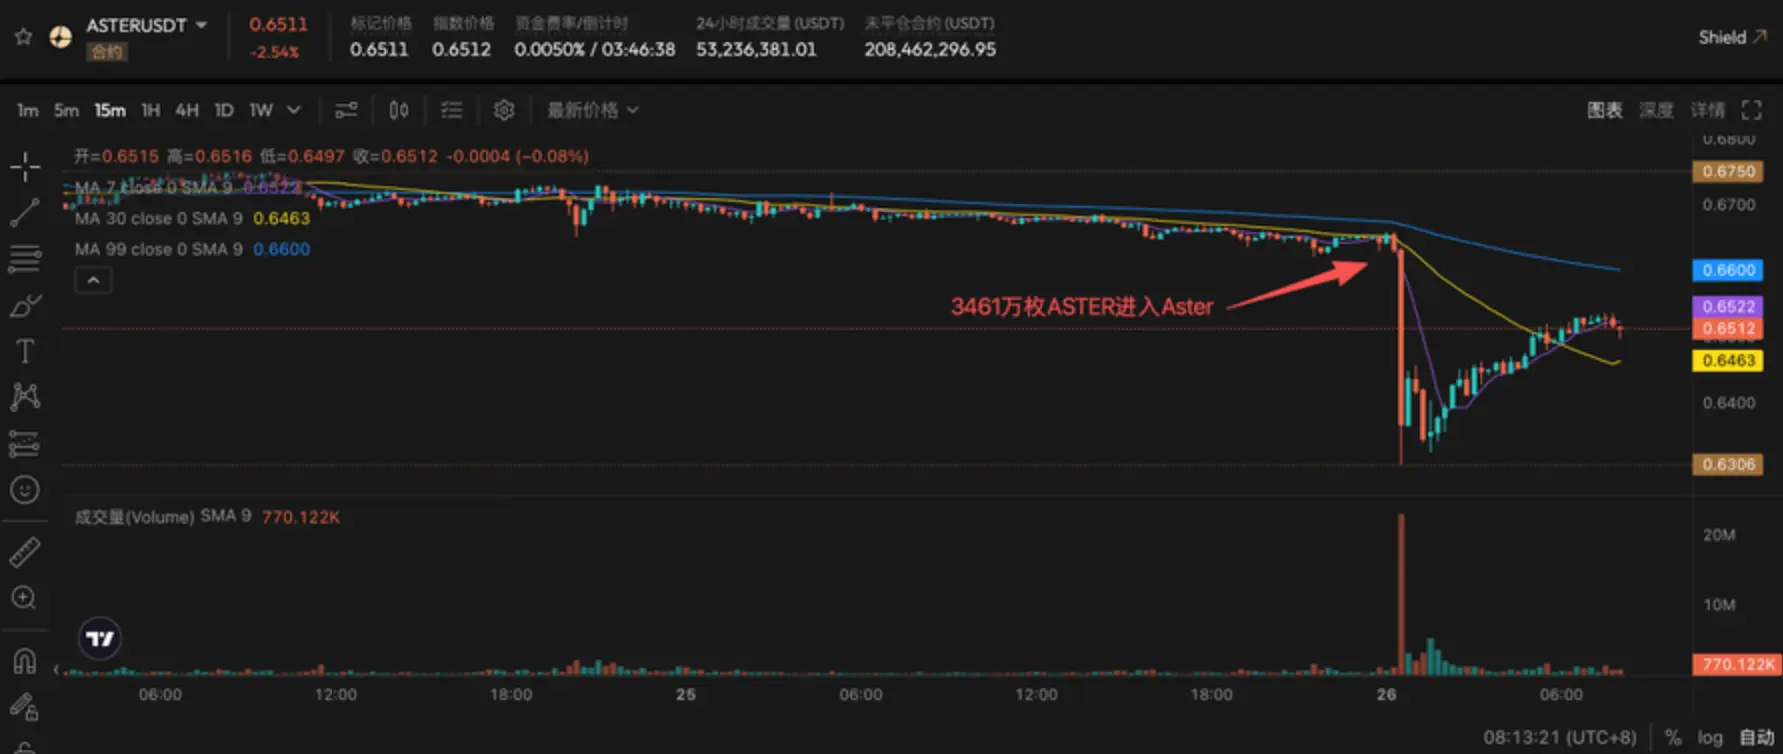Click the list layout icon in chart toolbar
The height and width of the screenshot is (754, 1783).
pos(452,110)
